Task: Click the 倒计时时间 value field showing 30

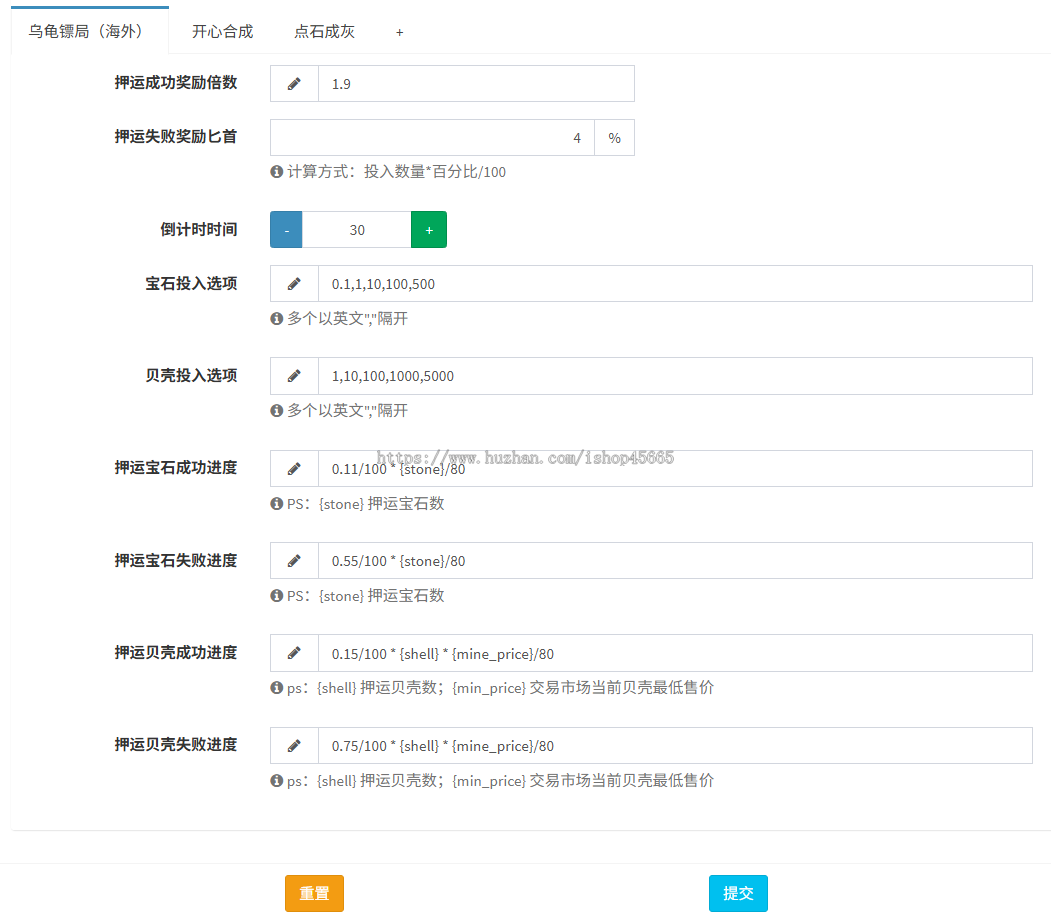Action: tap(357, 230)
